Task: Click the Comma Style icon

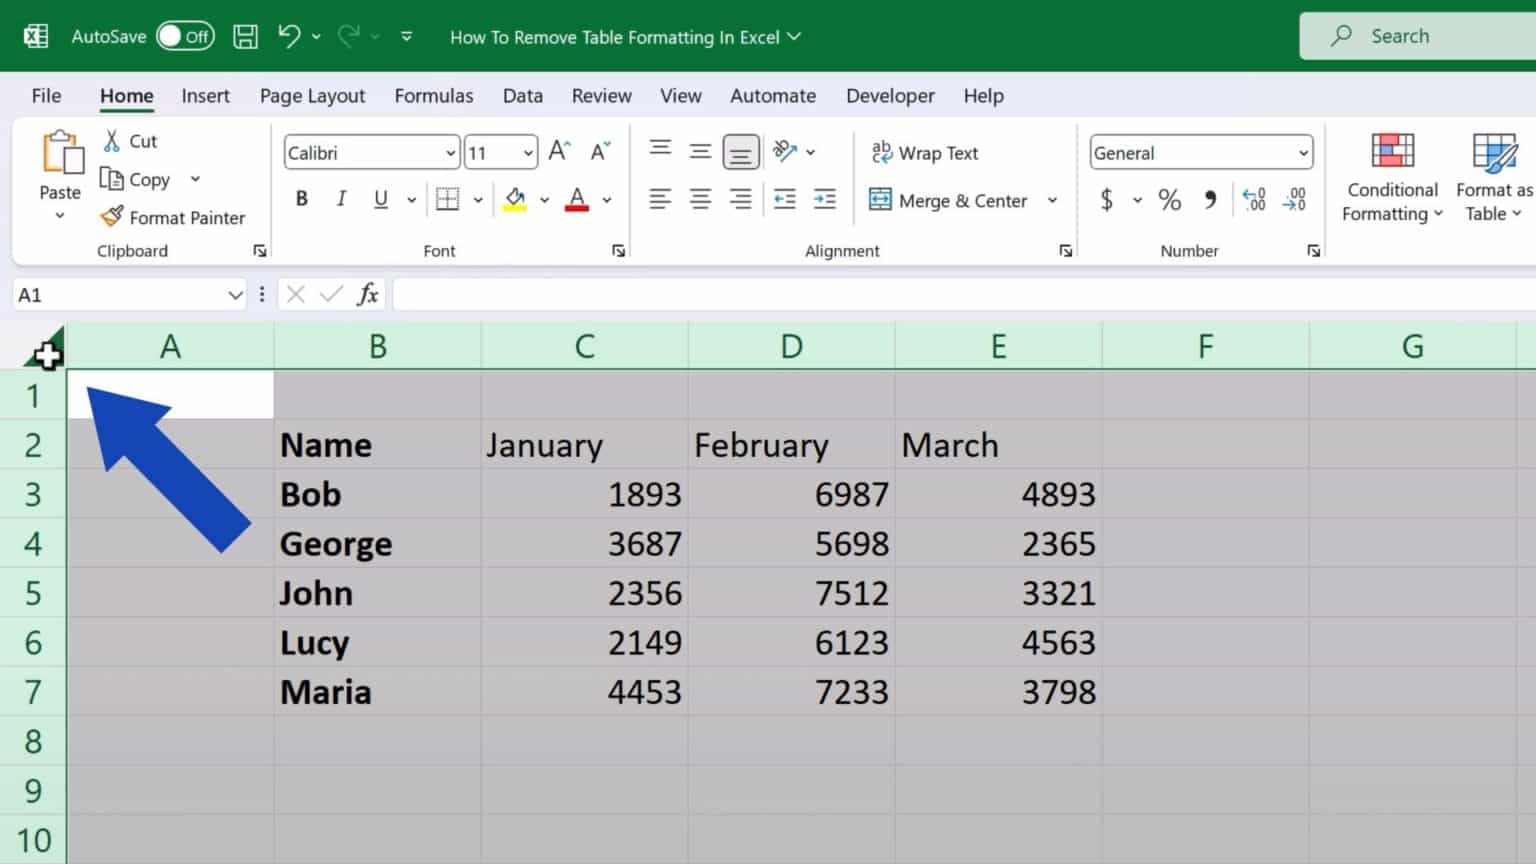Action: click(1211, 200)
